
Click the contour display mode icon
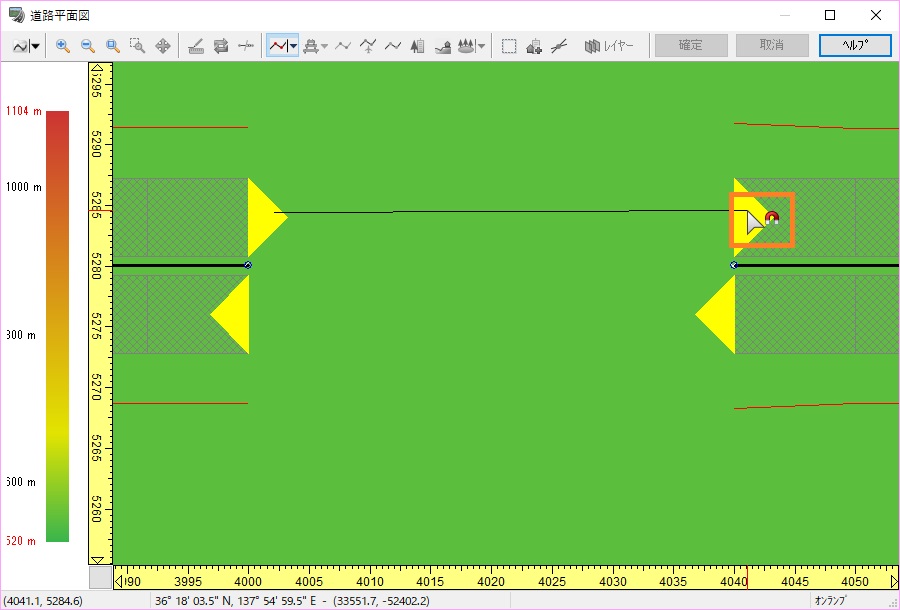20,46
